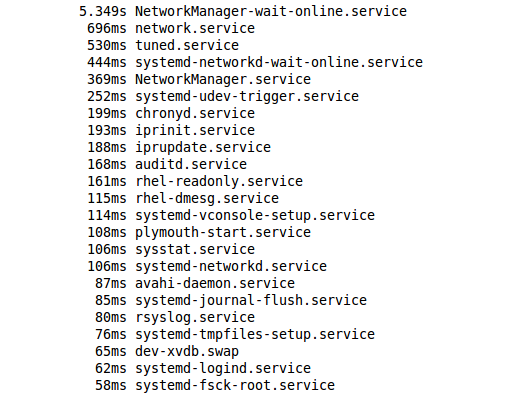
Task: Select plymouth-start.service line
Action: 199,232
